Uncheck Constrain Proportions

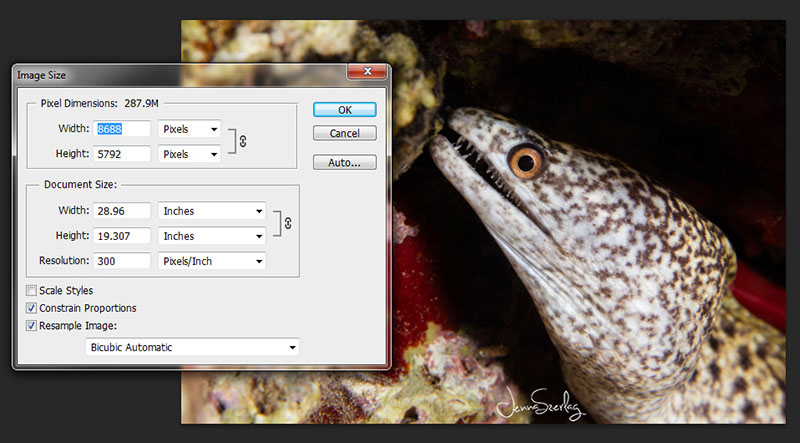31,308
